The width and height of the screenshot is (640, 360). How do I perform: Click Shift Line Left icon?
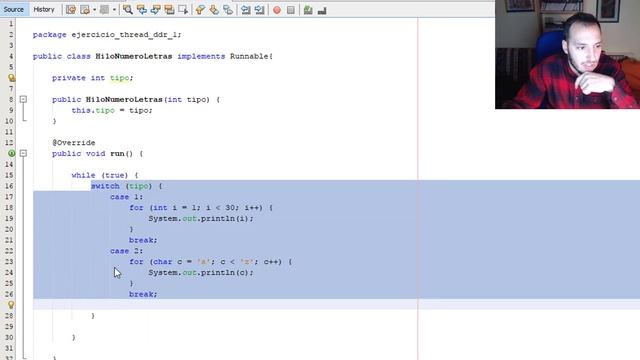click(245, 10)
